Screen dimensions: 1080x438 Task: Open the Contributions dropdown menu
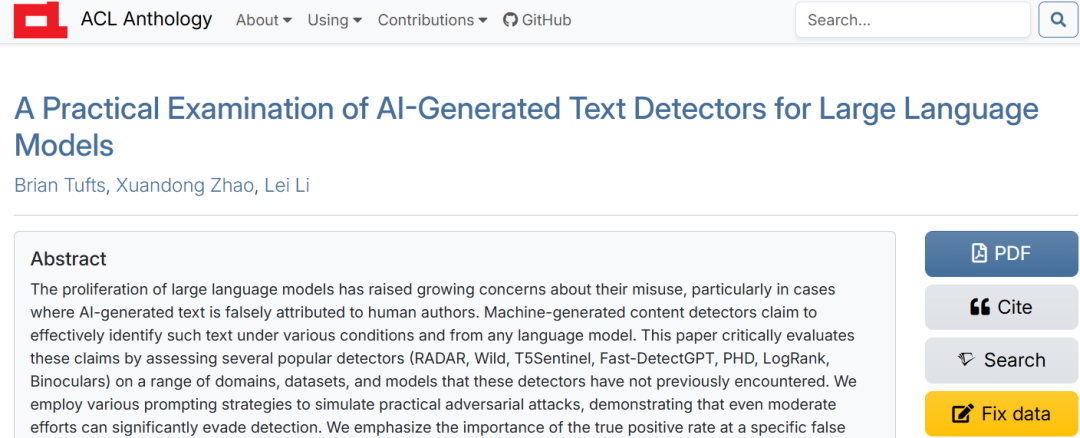[433, 20]
